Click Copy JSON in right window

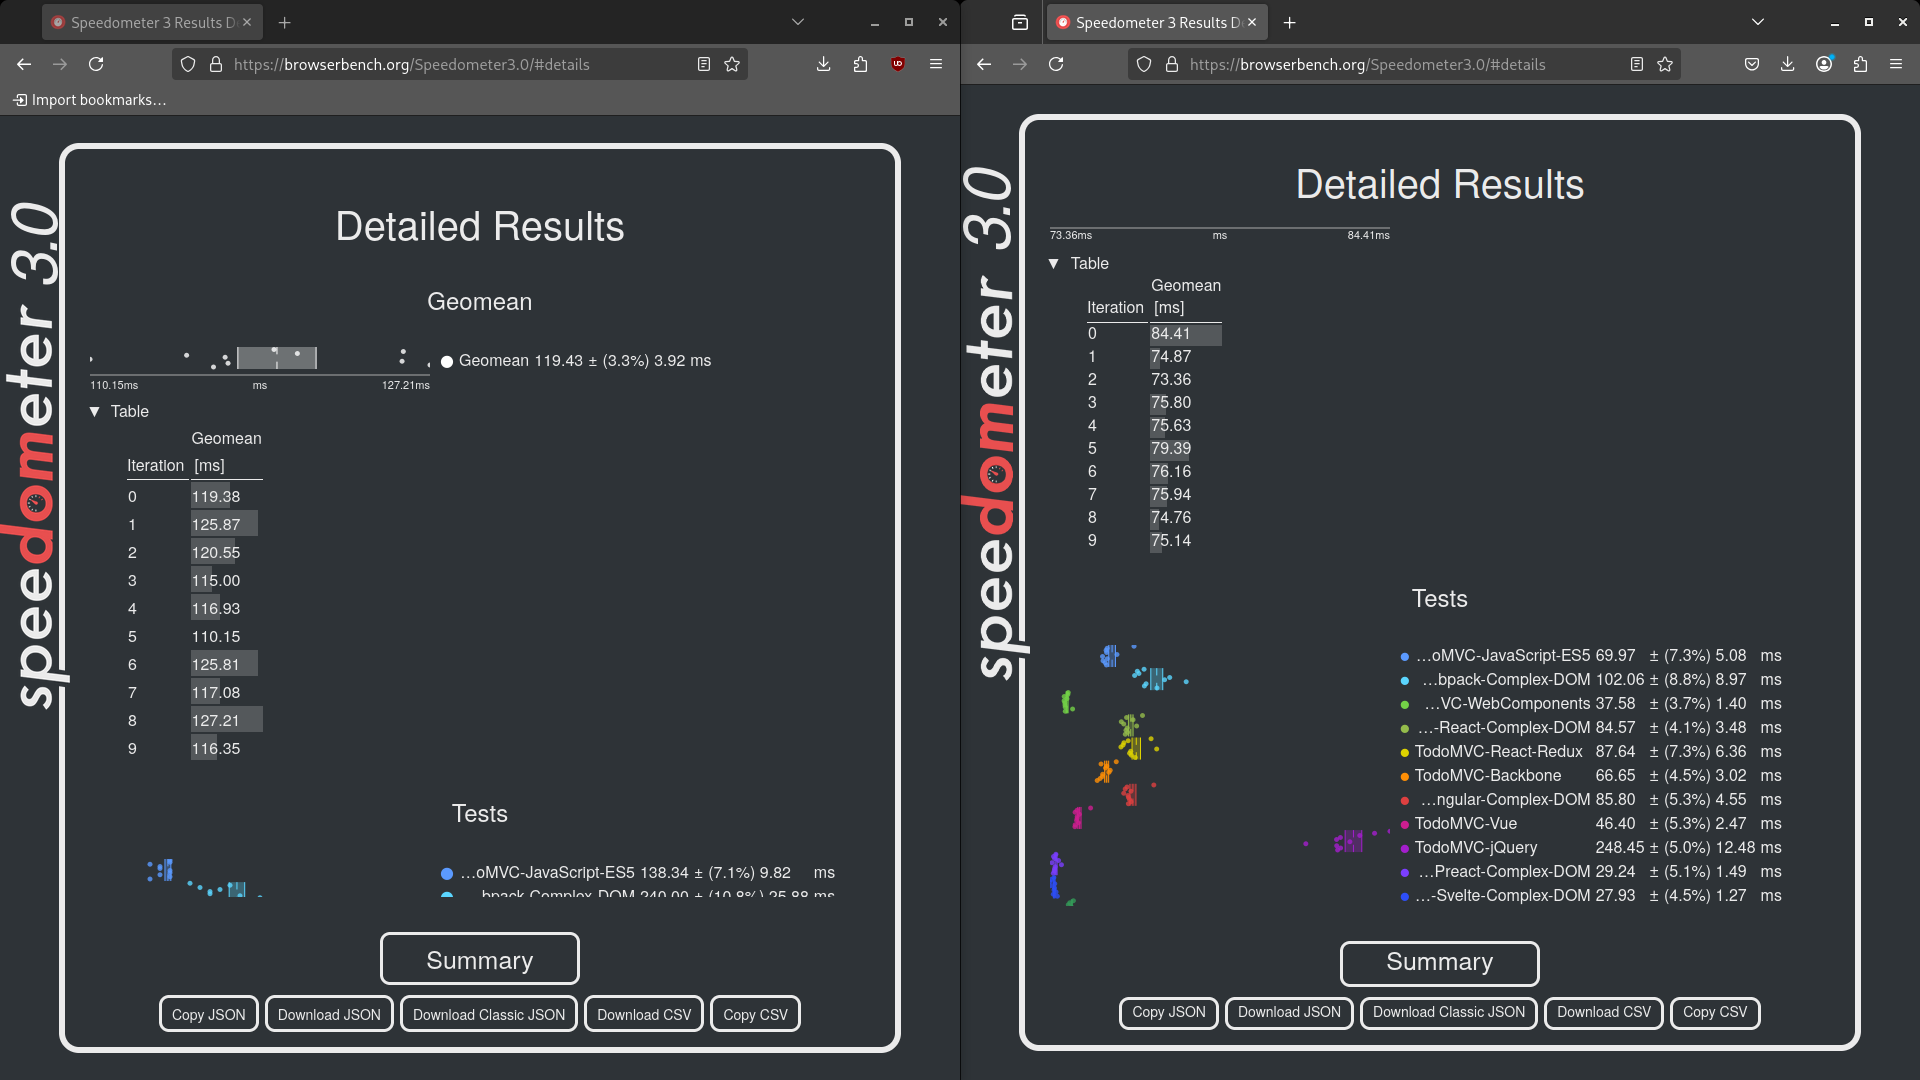1169,1012
